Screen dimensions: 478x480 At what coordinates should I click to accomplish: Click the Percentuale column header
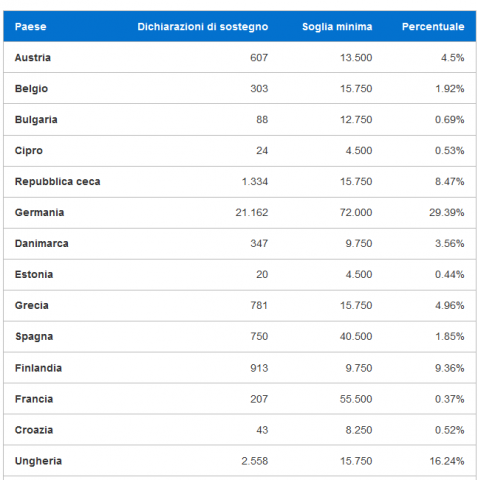(433, 27)
